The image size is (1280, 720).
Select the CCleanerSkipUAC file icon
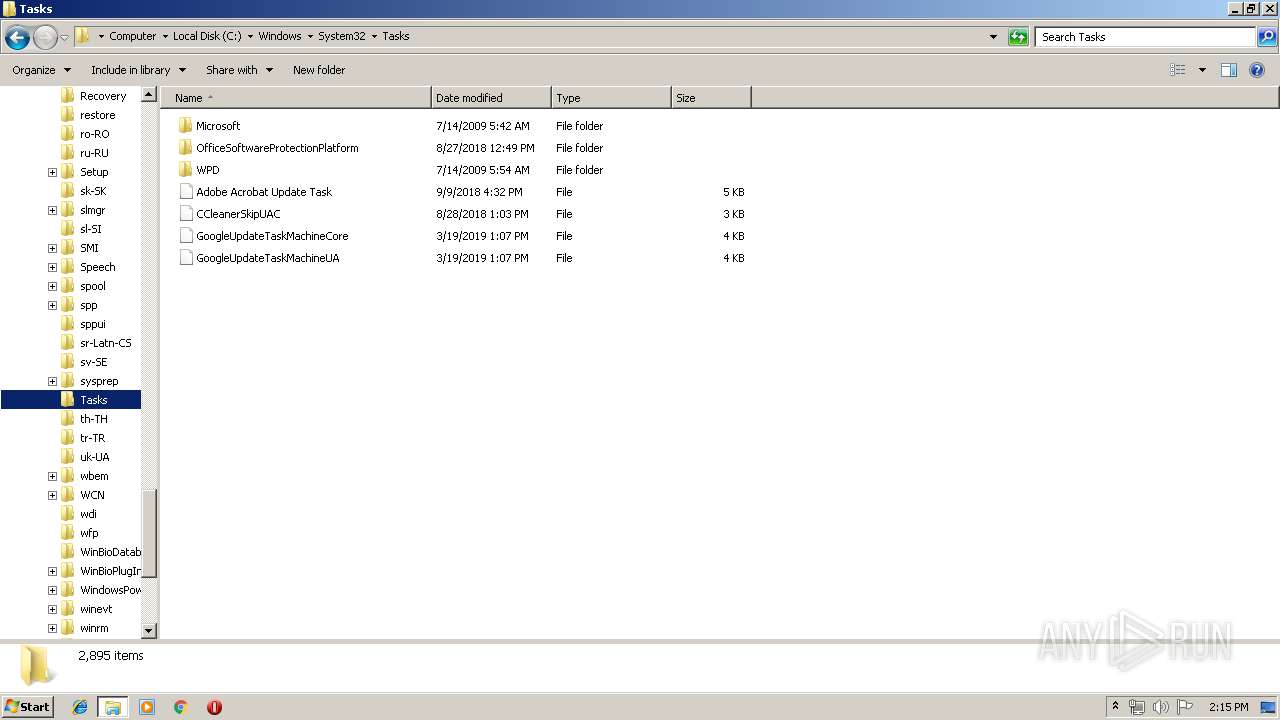click(x=185, y=214)
